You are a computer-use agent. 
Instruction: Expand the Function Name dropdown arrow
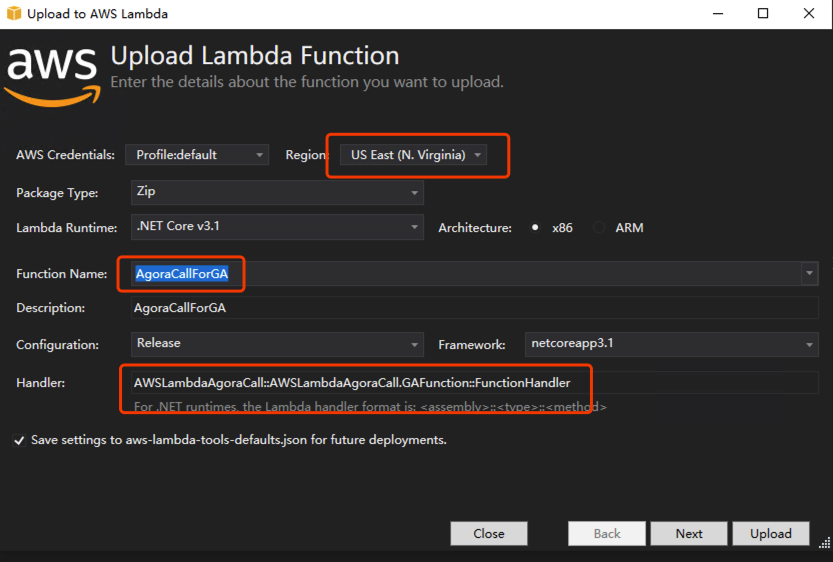[x=809, y=273]
